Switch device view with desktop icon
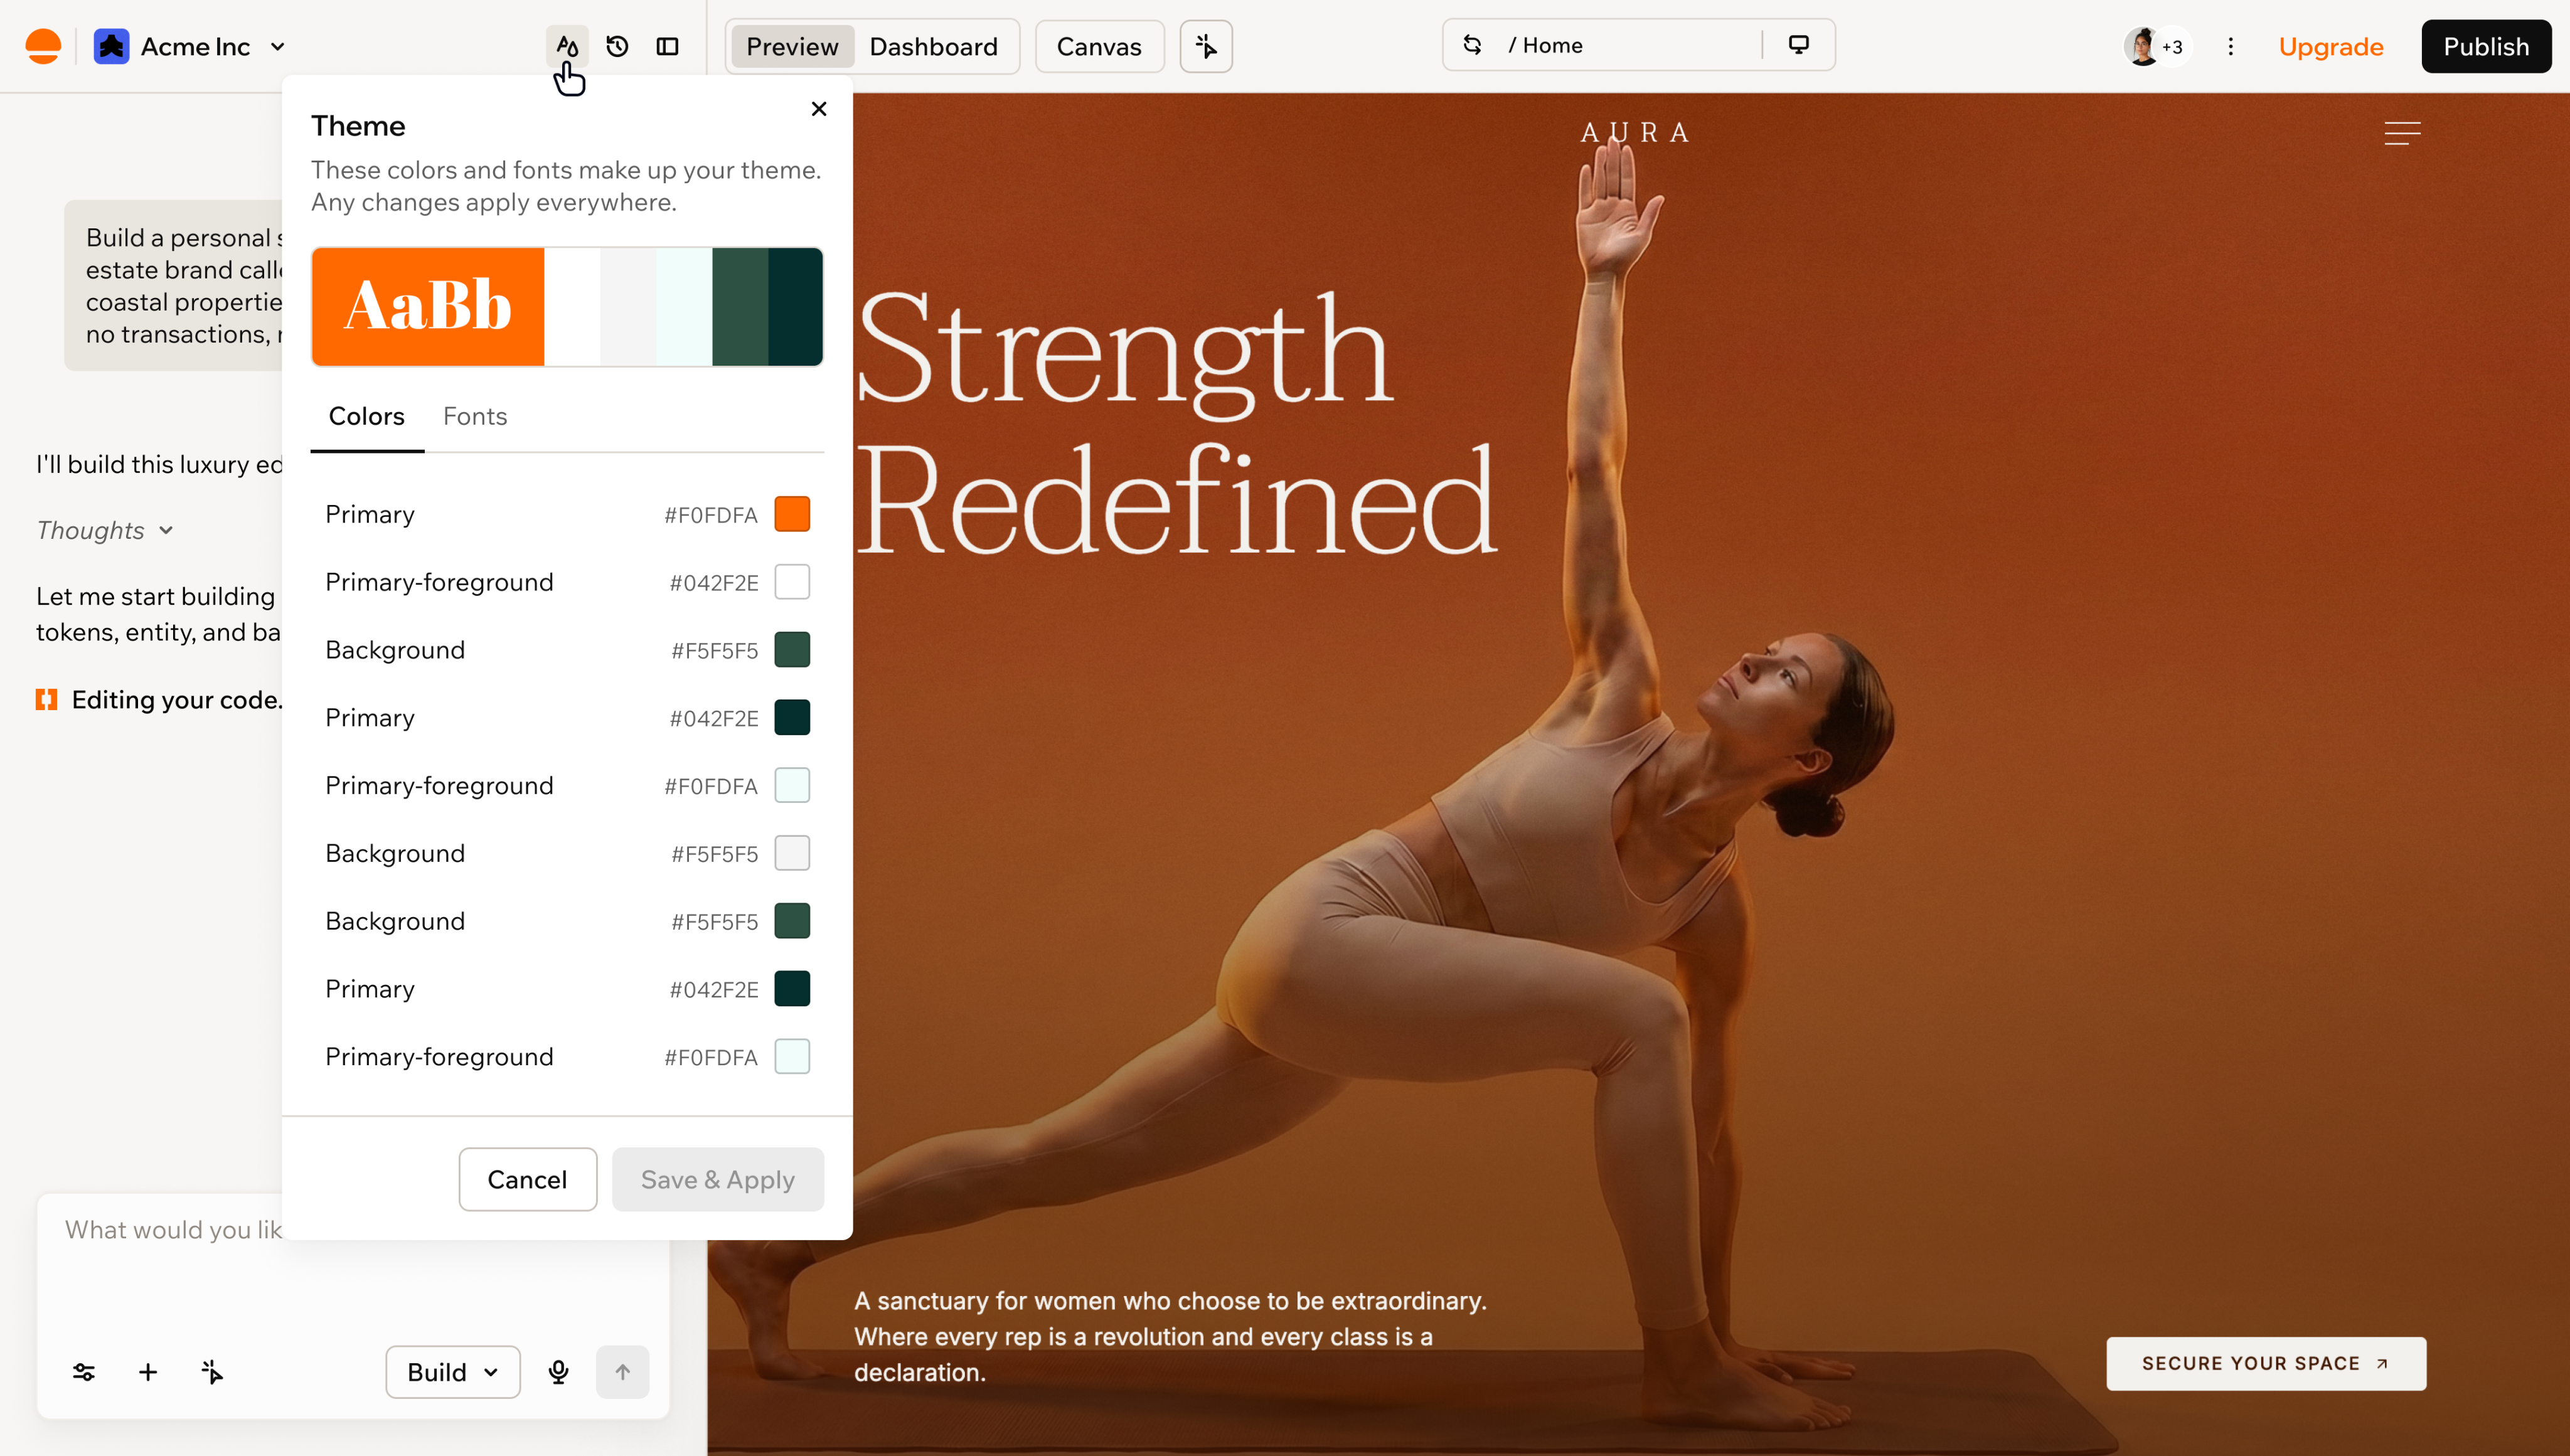 (x=1799, y=45)
